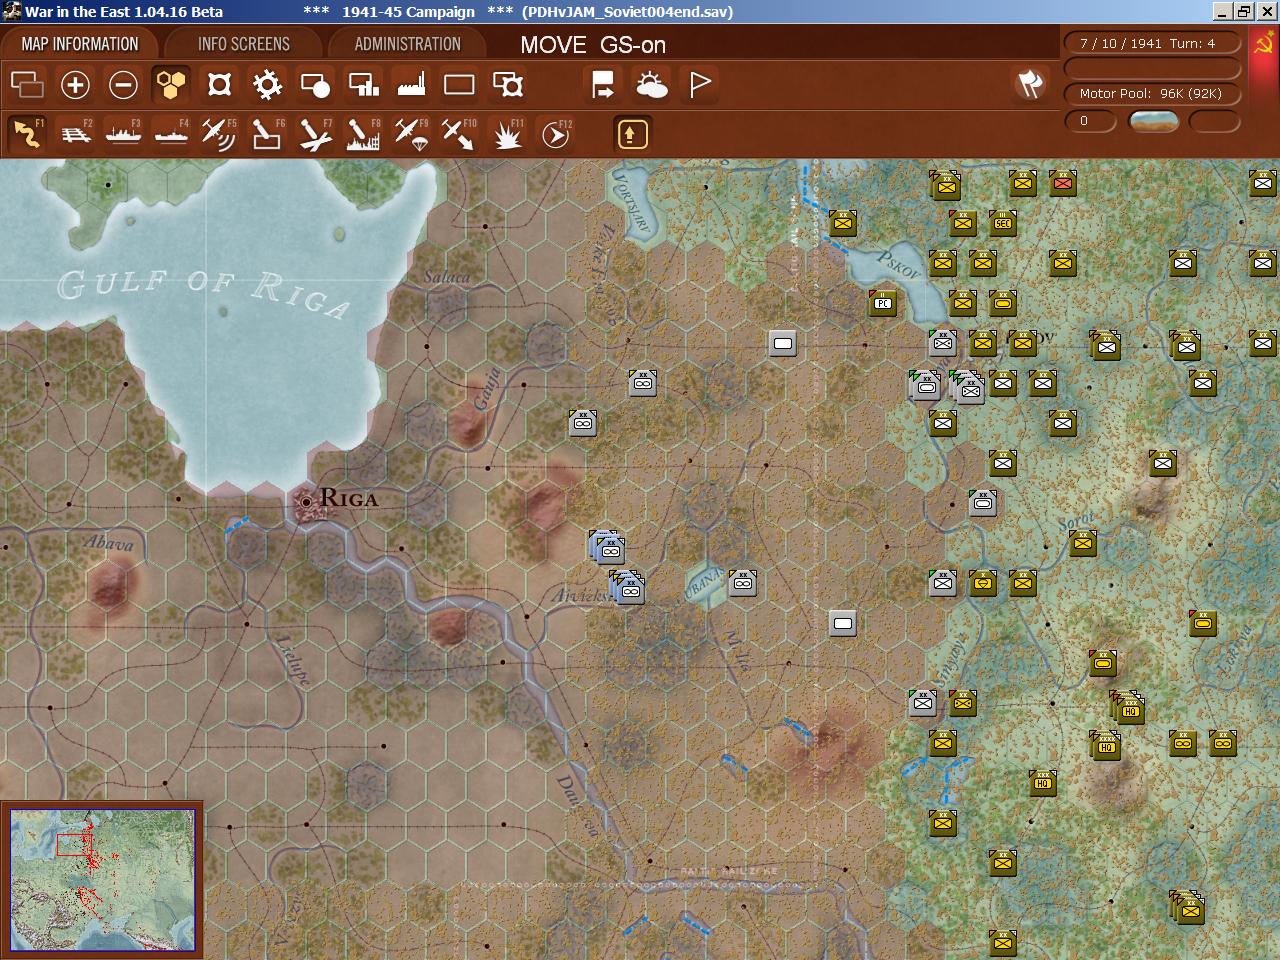Select the F9 air transport mode
Screen dimensions: 1280x960
(x=411, y=134)
